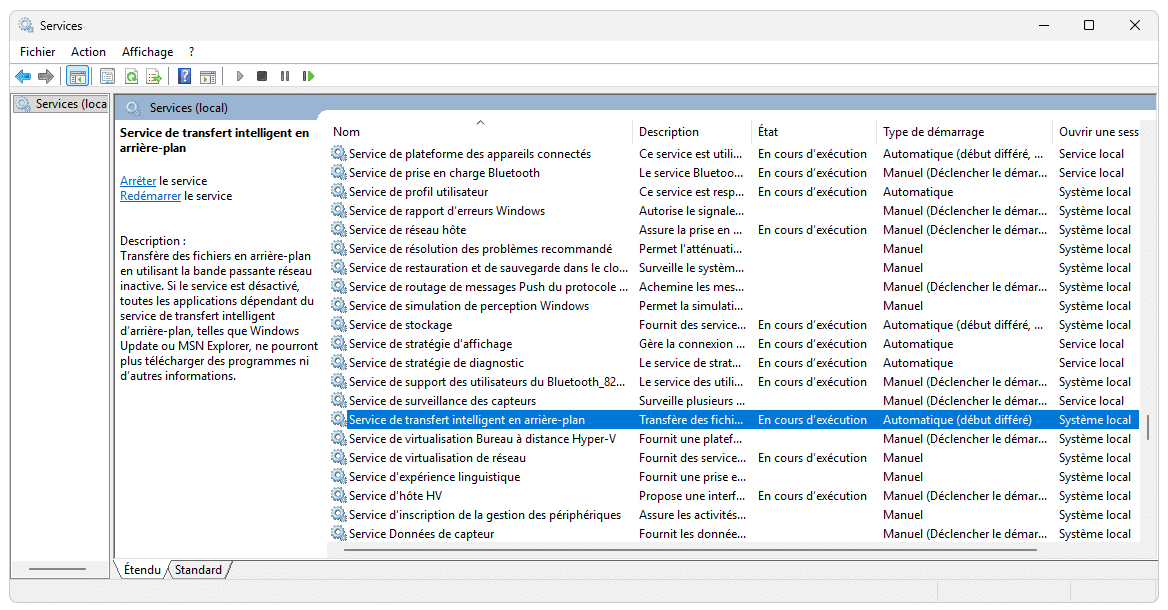Switch to the Standard tab
The height and width of the screenshot is (610, 1168).
pyautogui.click(x=198, y=570)
